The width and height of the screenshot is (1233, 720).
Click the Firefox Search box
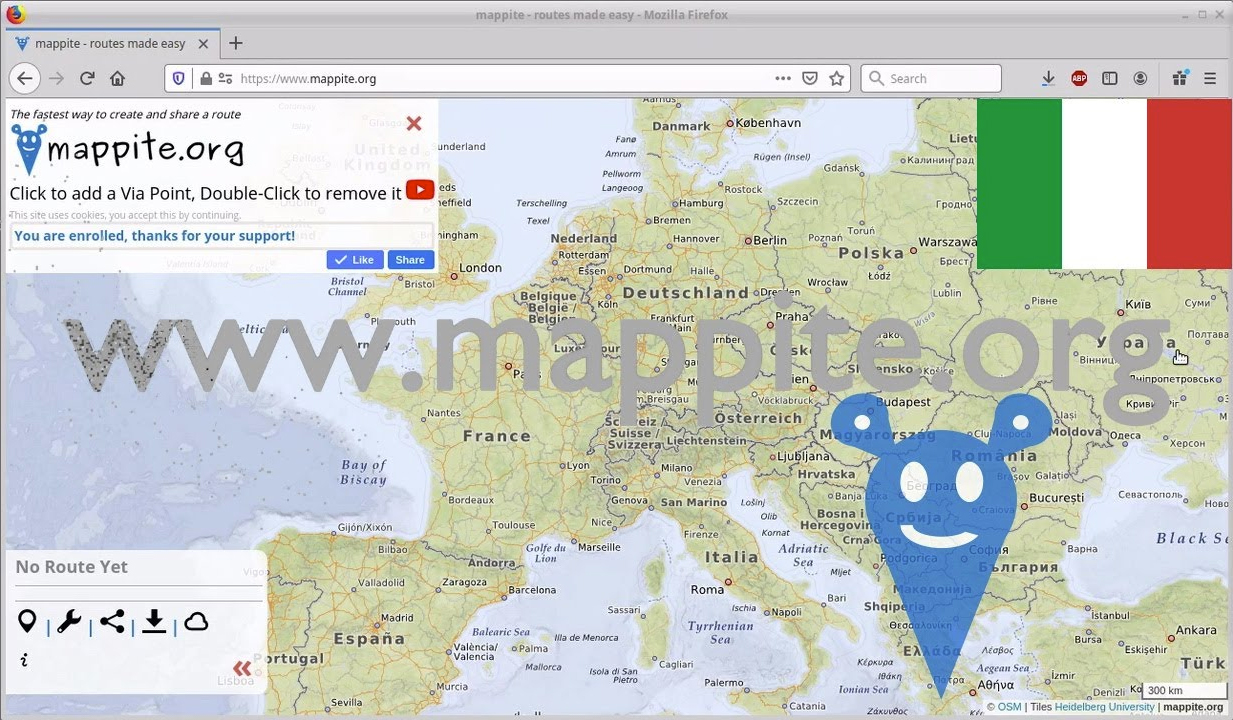[931, 78]
